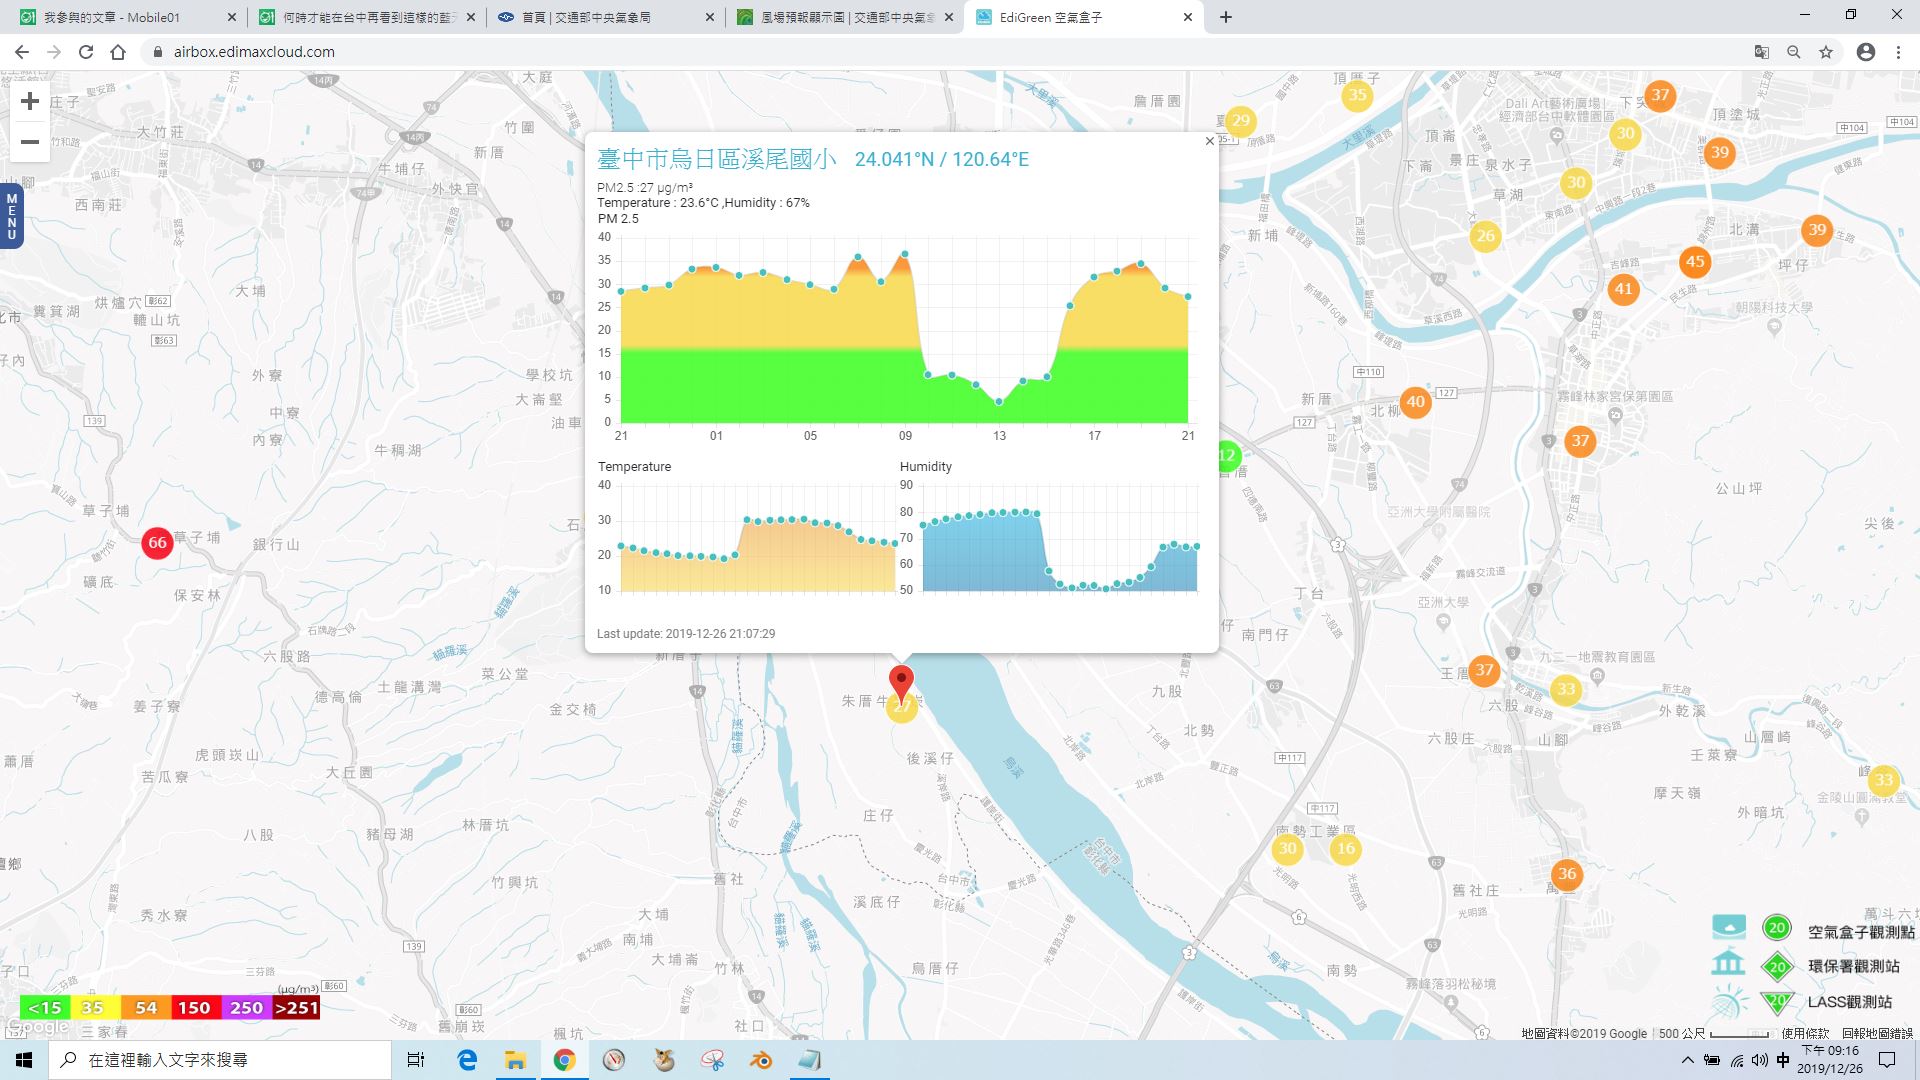Screen dimensions: 1920x1080
Task: Reload the current page
Action: pyautogui.click(x=86, y=52)
